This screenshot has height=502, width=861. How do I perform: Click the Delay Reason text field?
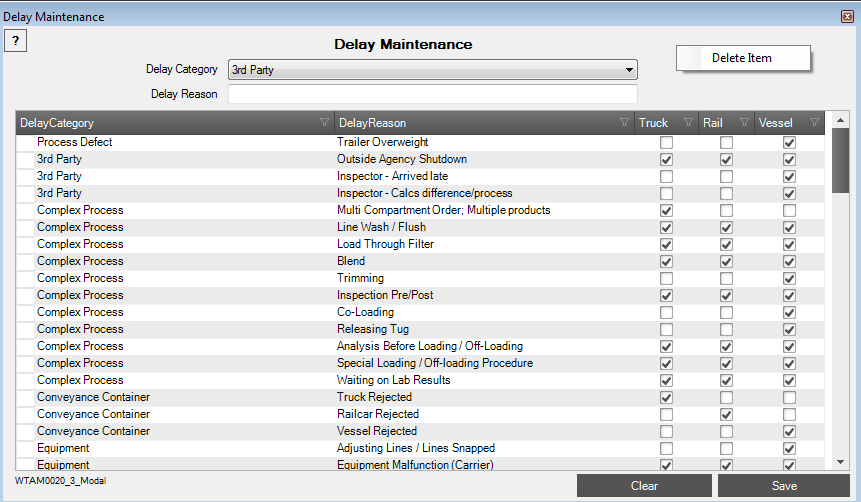[x=432, y=95]
